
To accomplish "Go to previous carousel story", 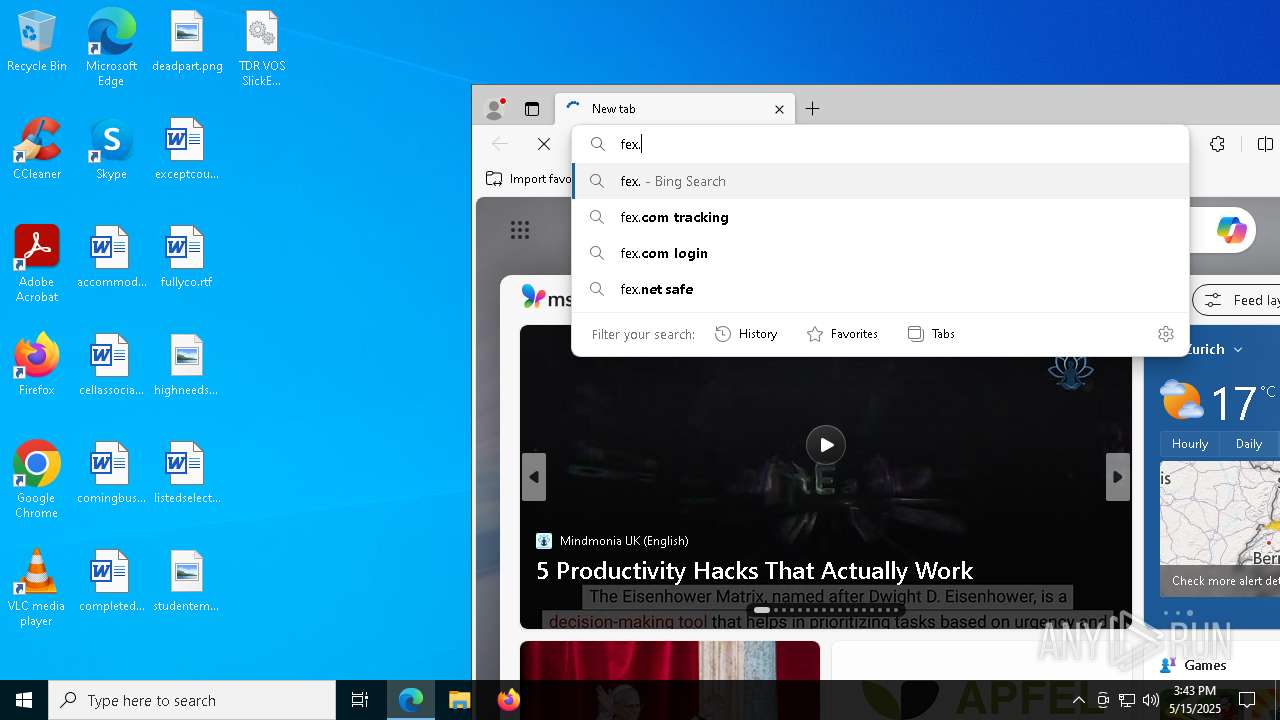I will 534,477.
